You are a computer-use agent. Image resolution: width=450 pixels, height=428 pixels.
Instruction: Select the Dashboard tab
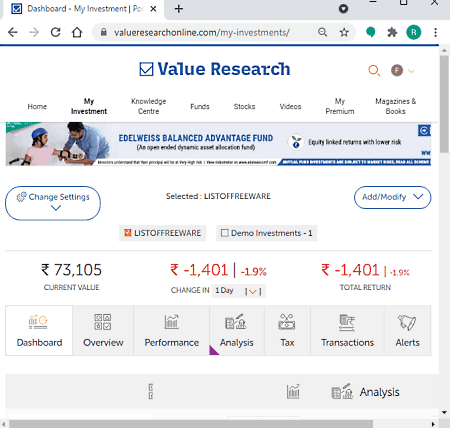[39, 330]
